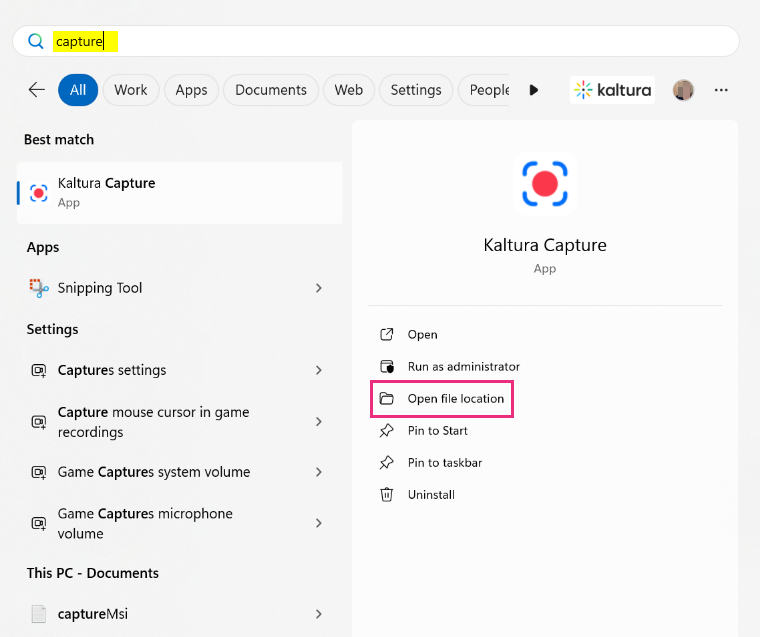This screenshot has width=760, height=637.
Task: Click icon beside Capture mouse cursor setting
Action: coord(39,422)
